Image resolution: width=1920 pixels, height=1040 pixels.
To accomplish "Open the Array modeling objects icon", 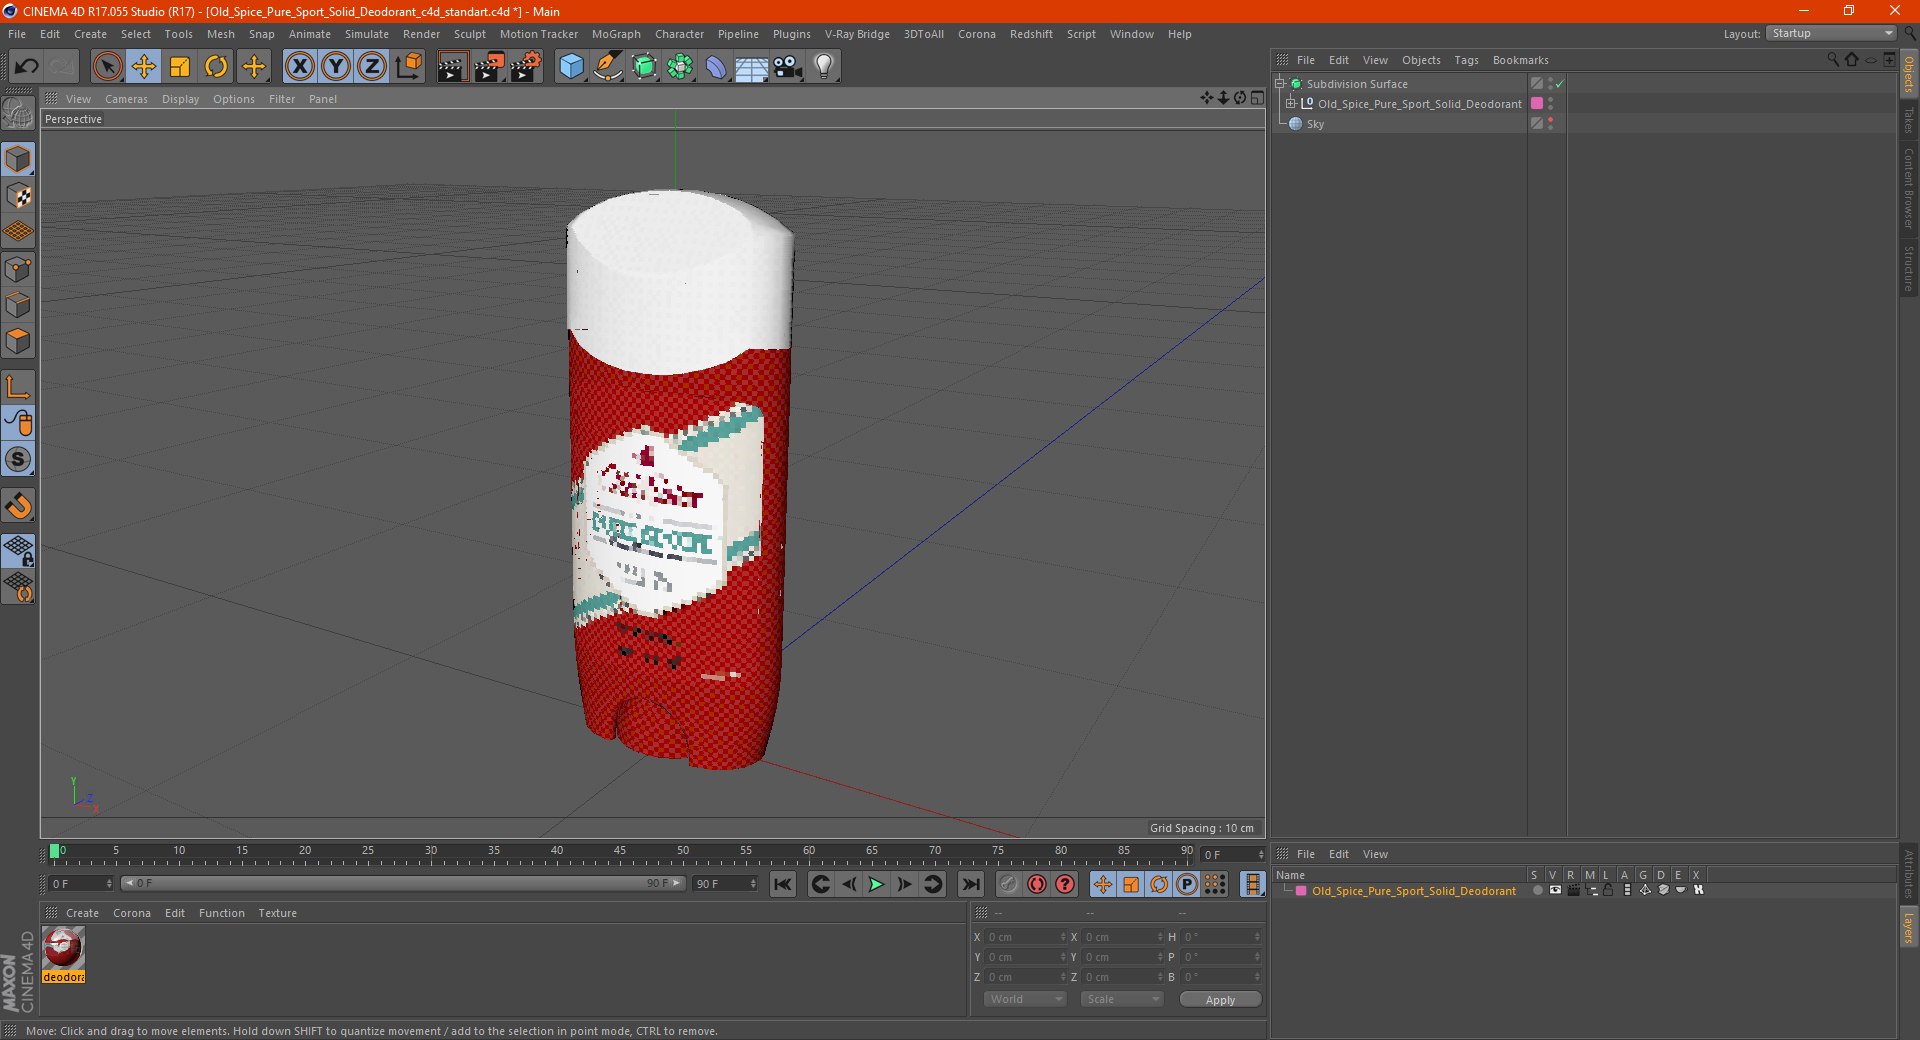I will point(680,67).
